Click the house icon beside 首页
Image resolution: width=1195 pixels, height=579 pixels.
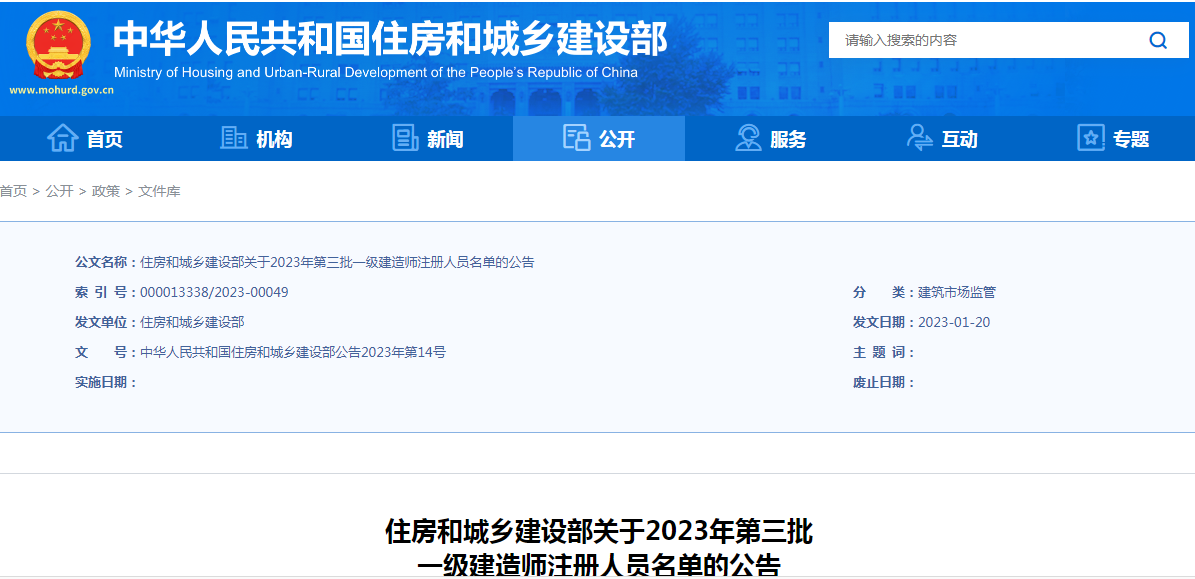tap(62, 138)
